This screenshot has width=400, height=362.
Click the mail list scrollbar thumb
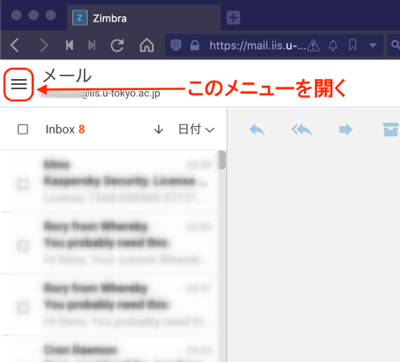point(222,160)
